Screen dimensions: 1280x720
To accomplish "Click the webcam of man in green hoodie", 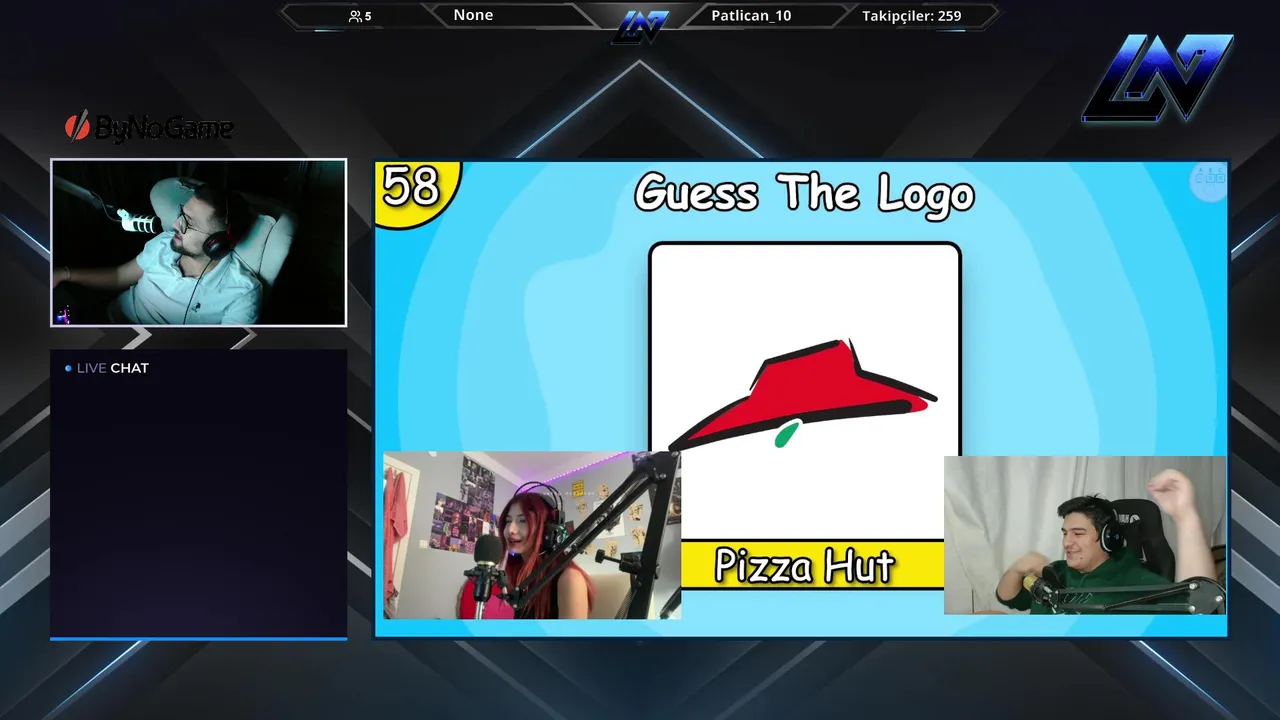I will pyautogui.click(x=1085, y=535).
